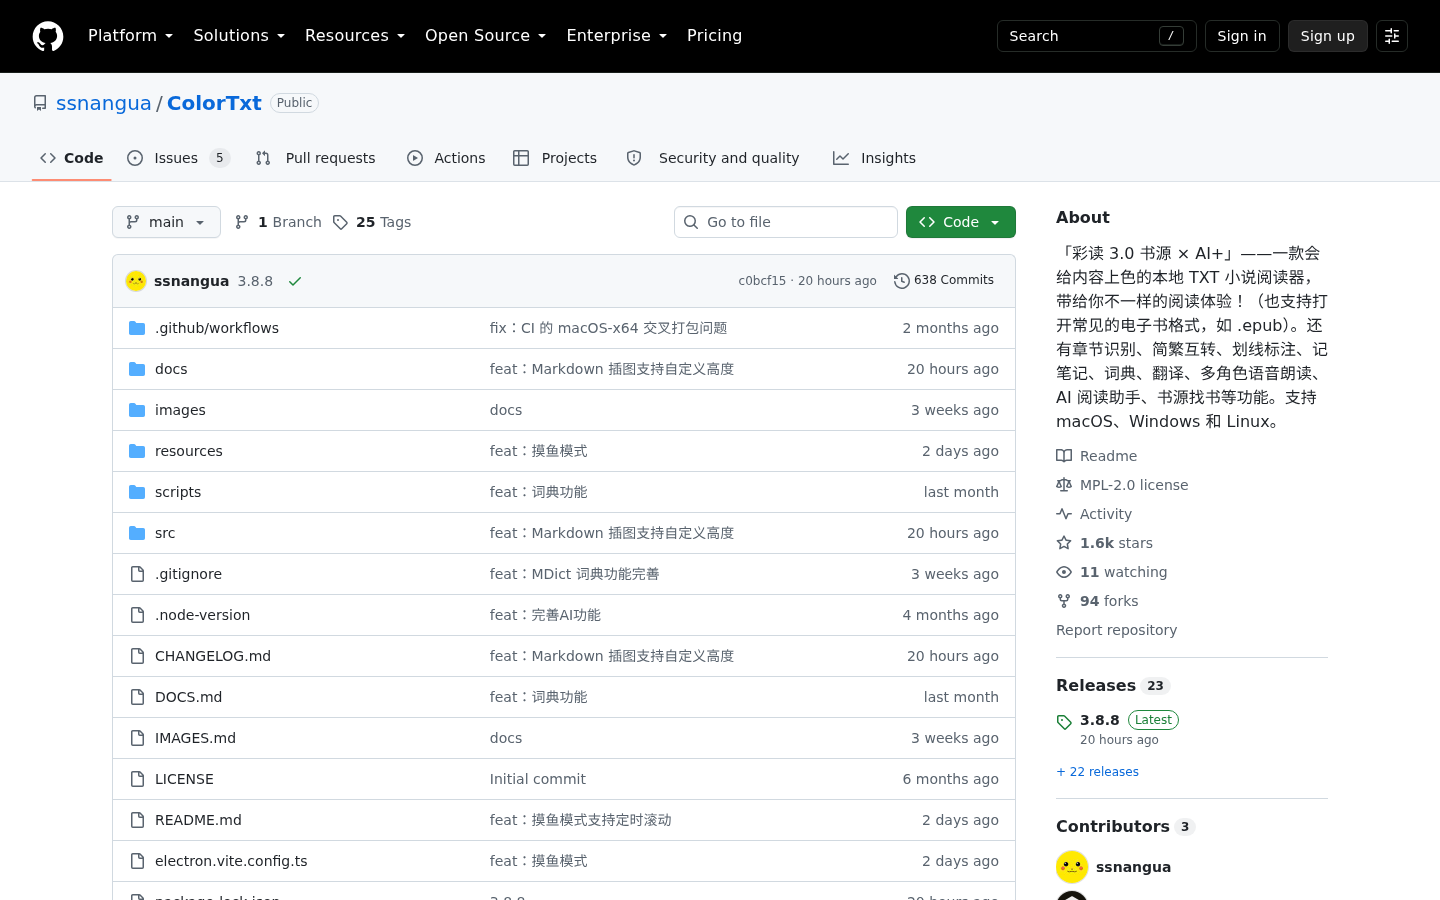Open the green Code dropdown button
The image size is (1440, 900).
pos(961,222)
